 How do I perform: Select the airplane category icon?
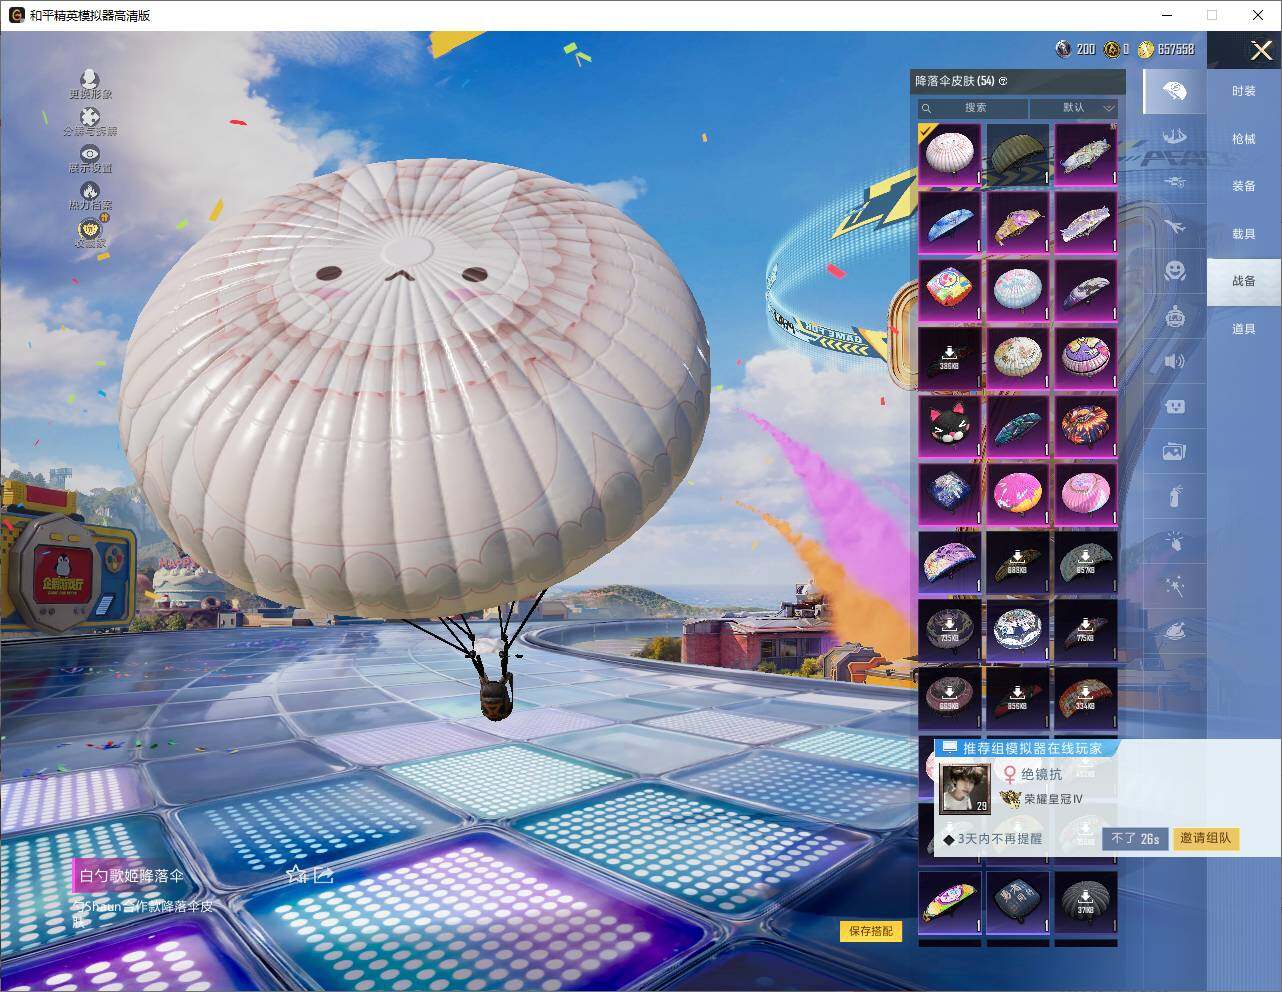pyautogui.click(x=1174, y=227)
